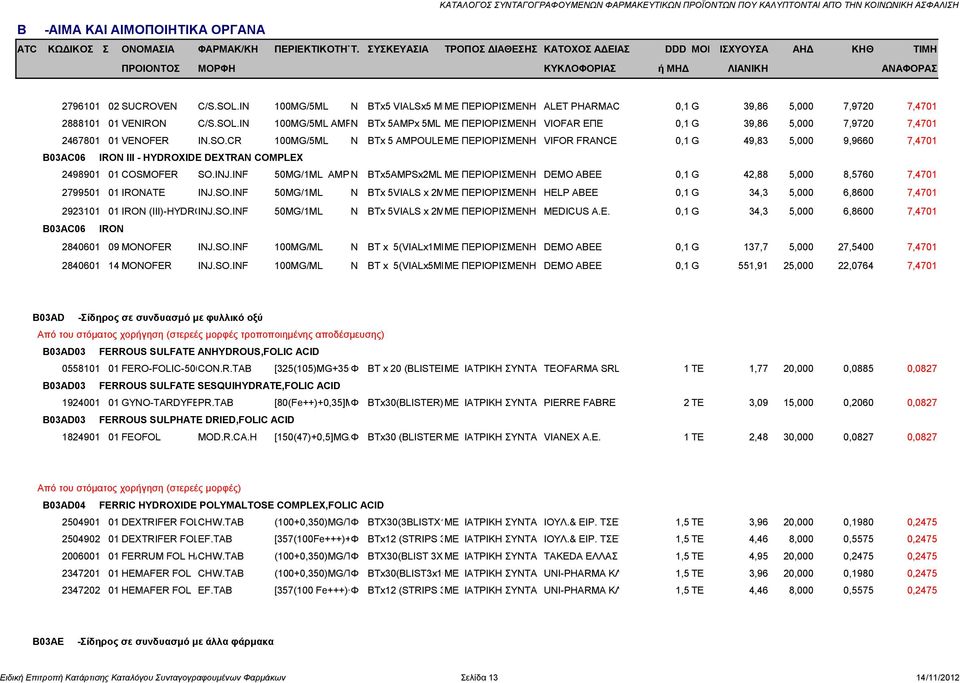
Task: Click the page number Σελίδα 13
Action: [479, 677]
